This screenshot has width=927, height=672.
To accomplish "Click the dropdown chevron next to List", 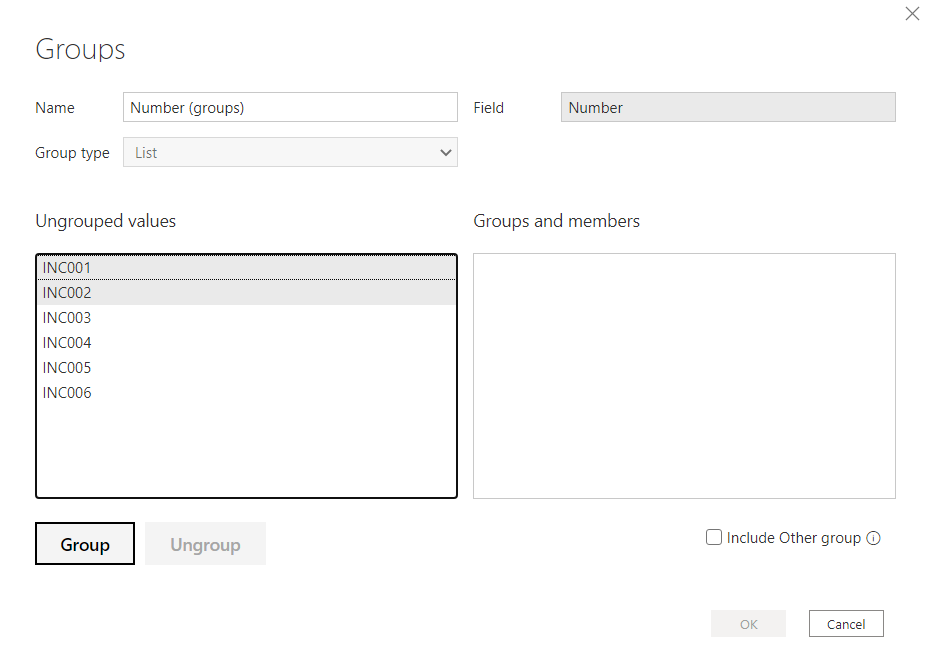I will tap(446, 152).
